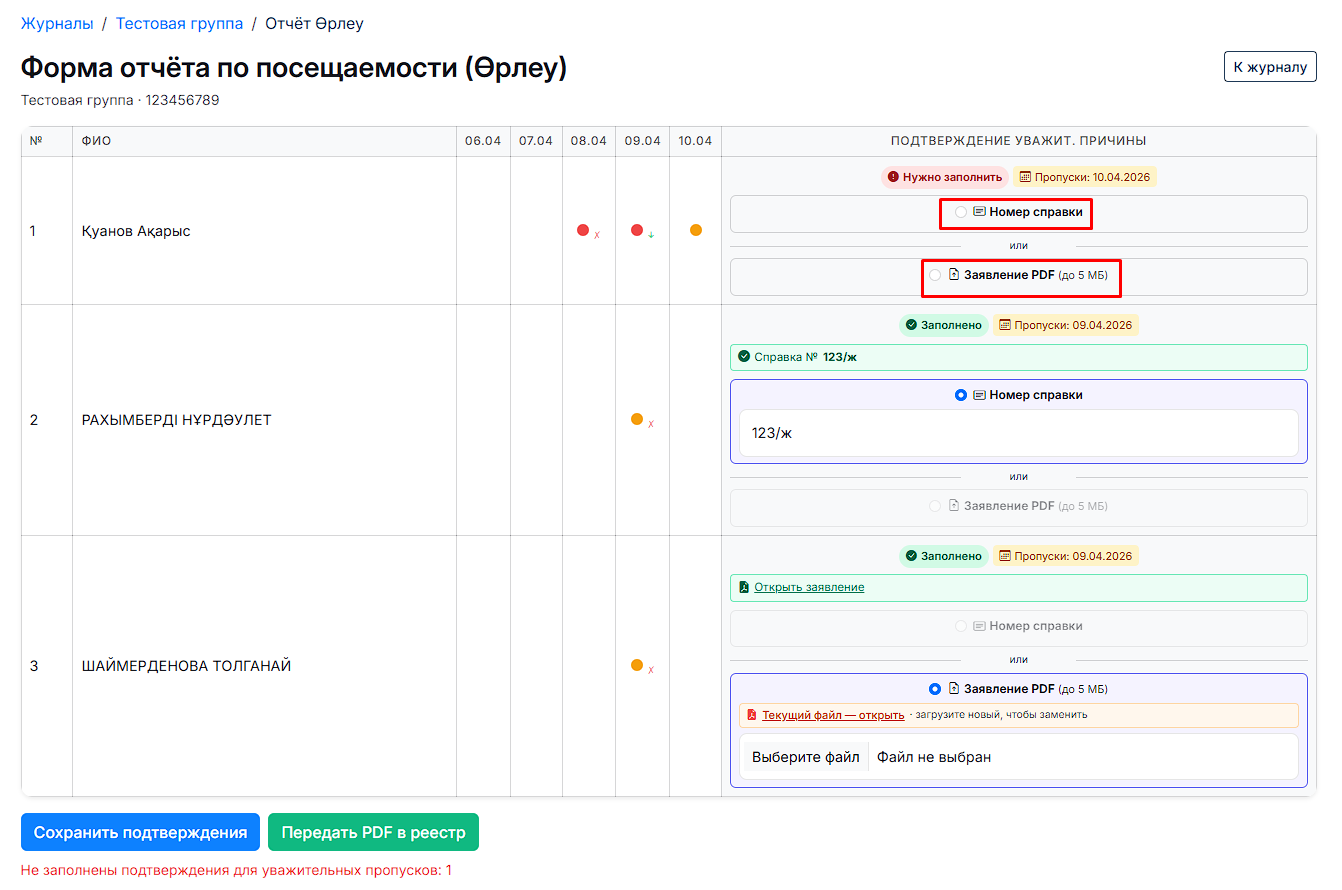Select Заявление PDF radio for Қуанов Ақарыс
1342x890 pixels.
click(935, 275)
